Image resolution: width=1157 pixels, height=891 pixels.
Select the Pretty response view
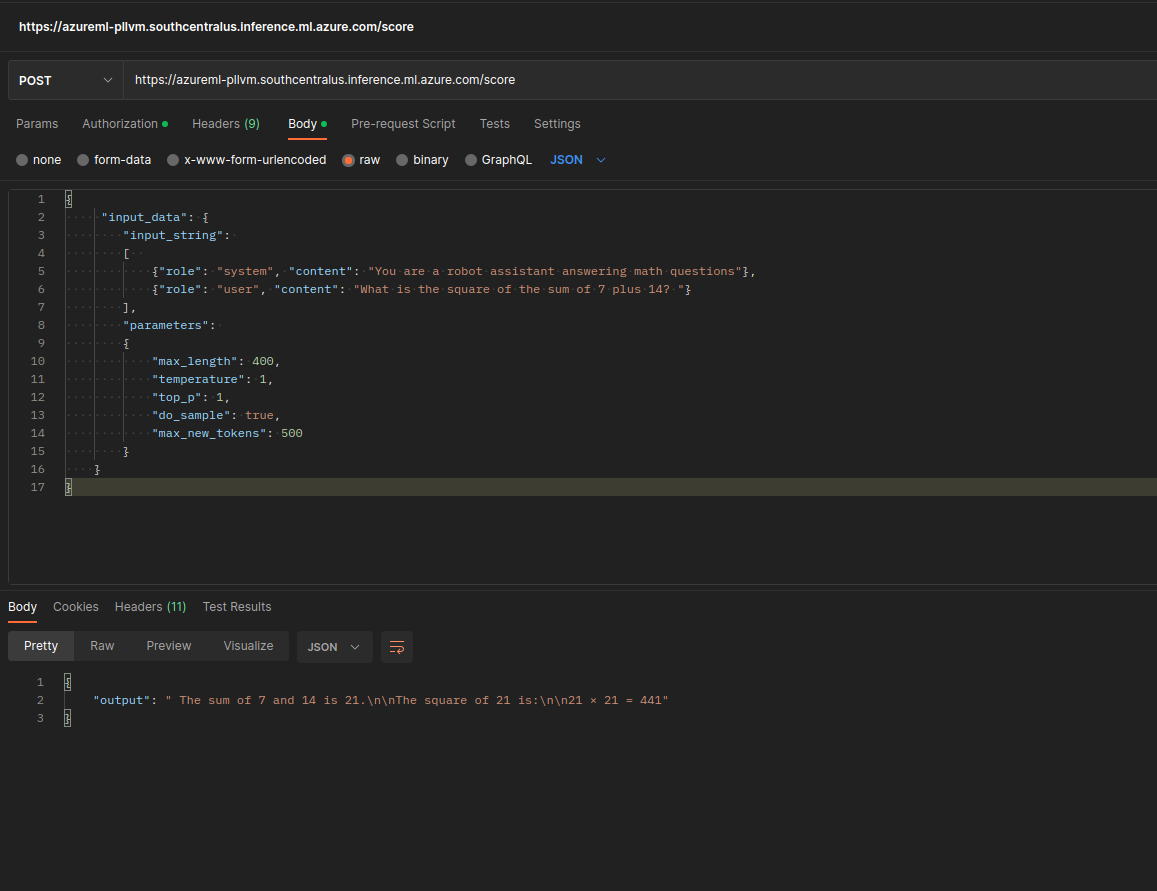(41, 646)
